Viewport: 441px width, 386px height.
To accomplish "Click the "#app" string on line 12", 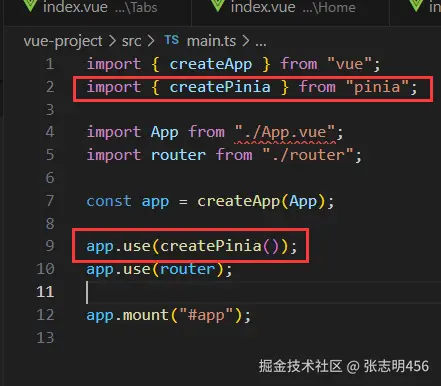I will (206, 315).
